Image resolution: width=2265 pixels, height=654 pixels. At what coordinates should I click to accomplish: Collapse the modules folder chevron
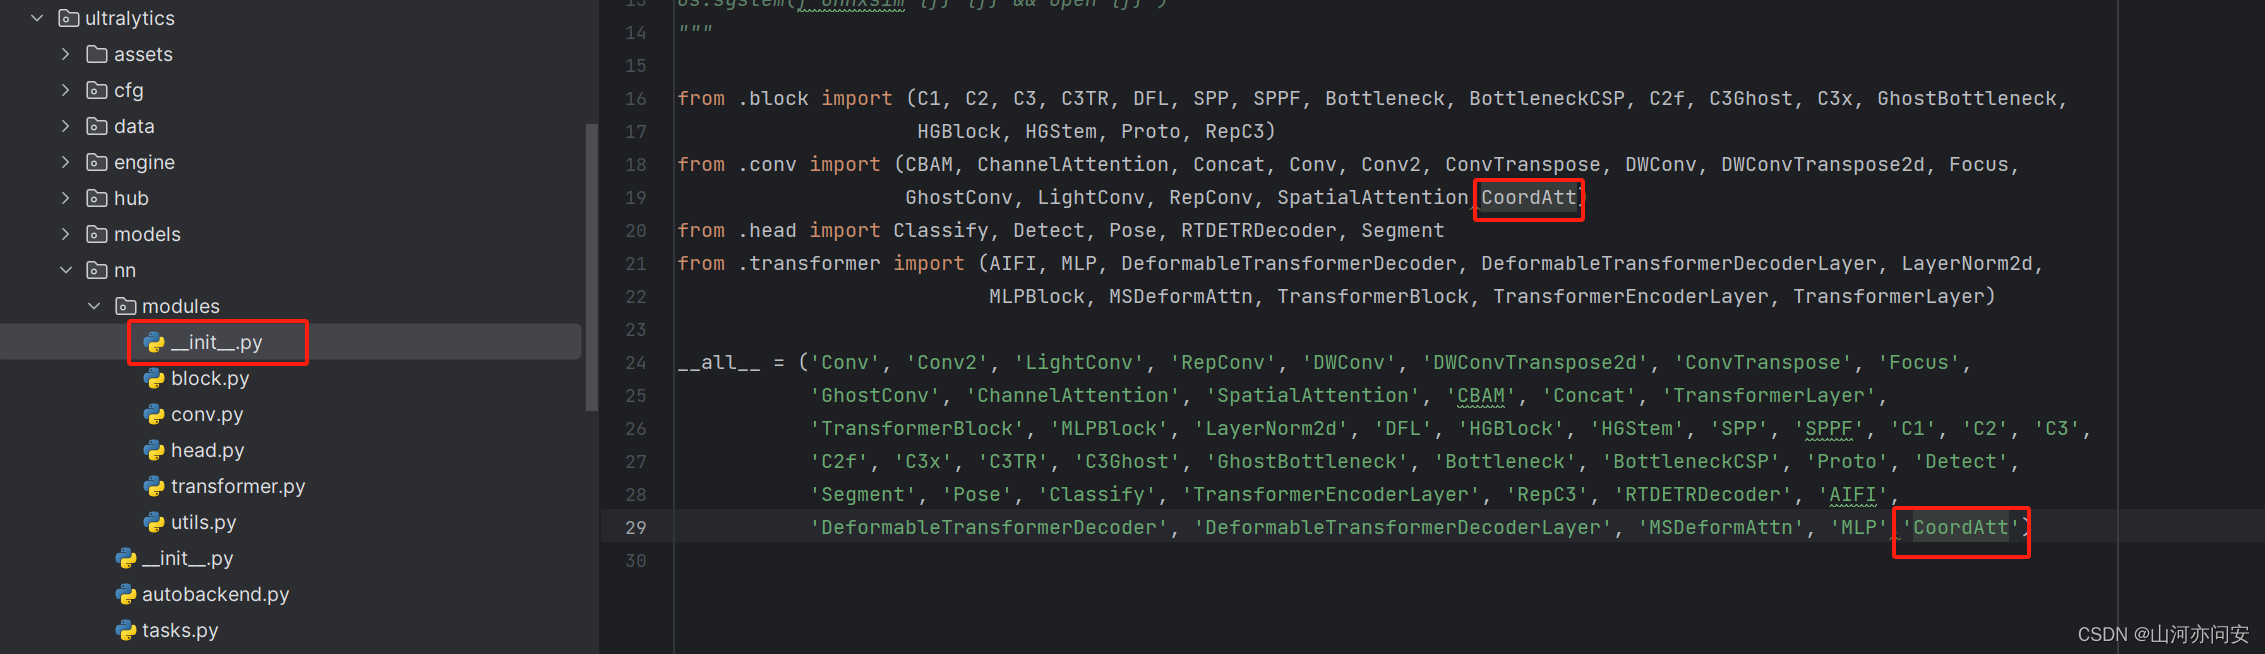point(94,306)
